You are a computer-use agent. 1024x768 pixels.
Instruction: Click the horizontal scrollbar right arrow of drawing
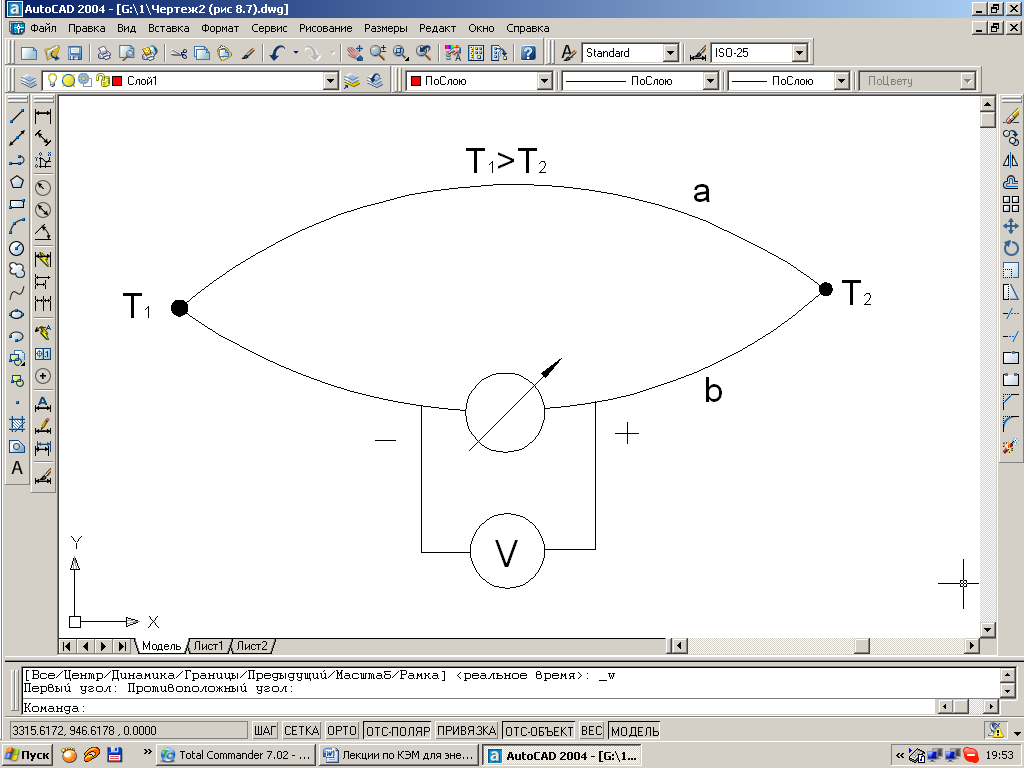click(972, 646)
